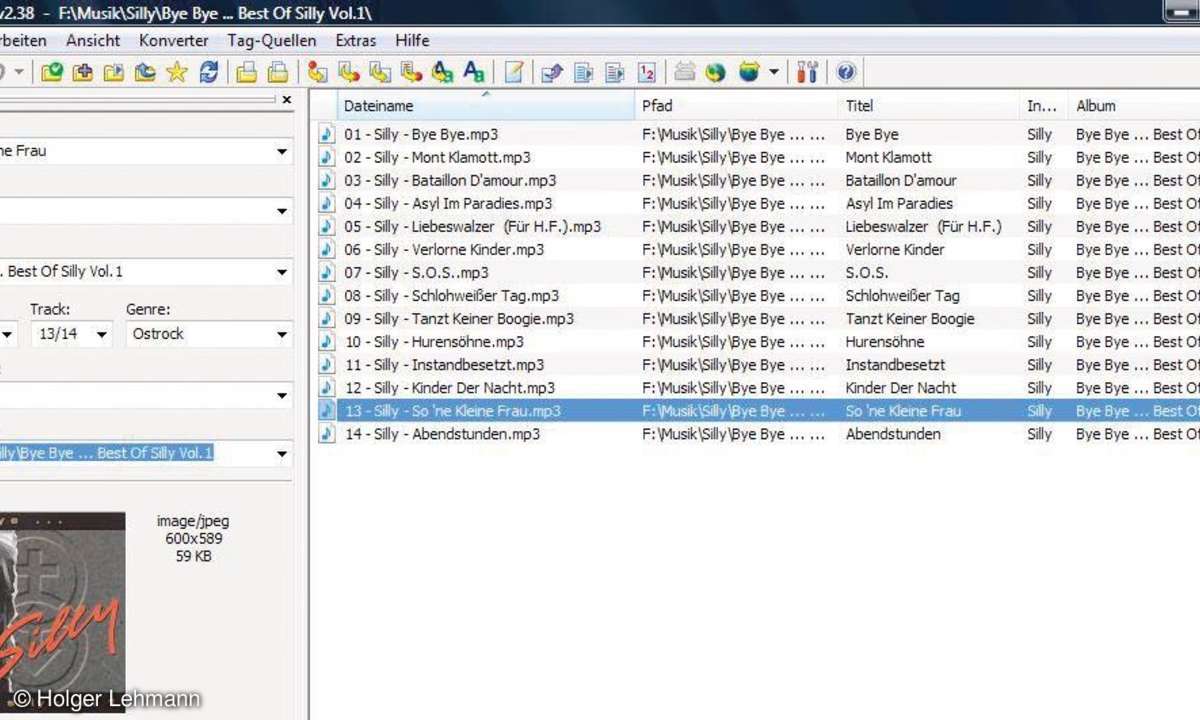
Task: Expand the album field dropdown arrow
Action: pos(282,272)
